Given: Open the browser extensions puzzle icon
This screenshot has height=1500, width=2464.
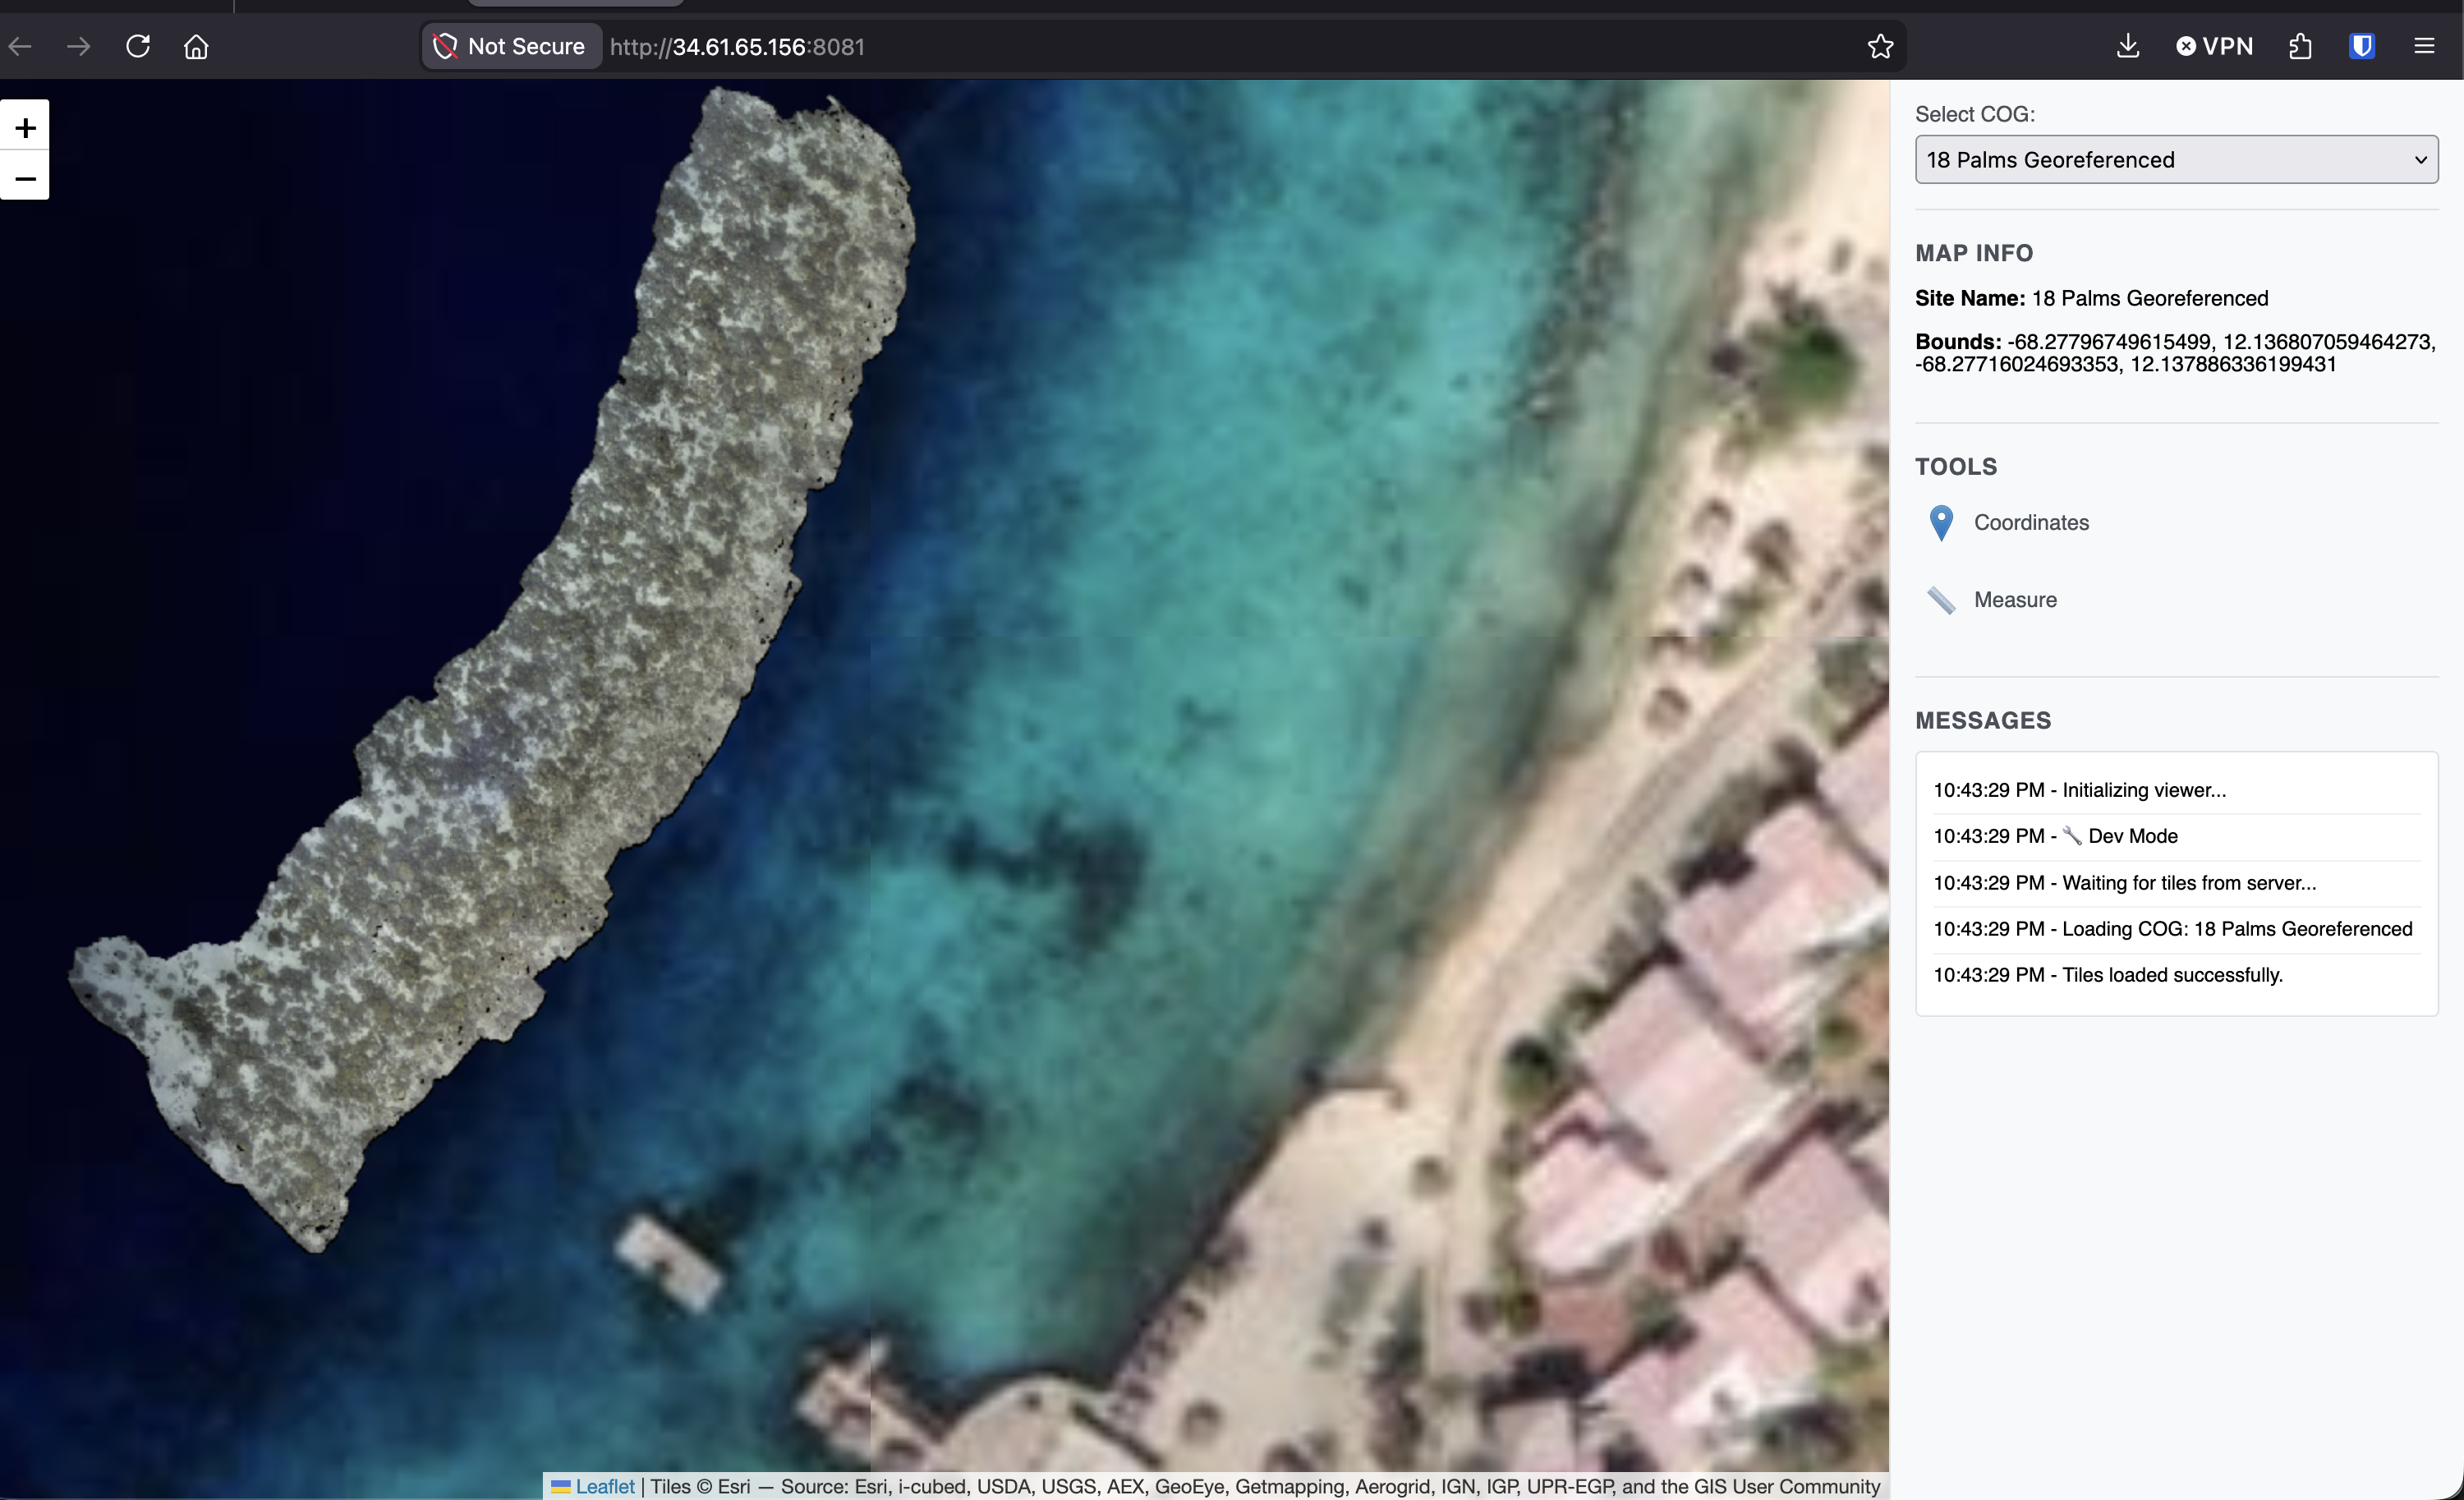Looking at the screenshot, I should 2300,46.
